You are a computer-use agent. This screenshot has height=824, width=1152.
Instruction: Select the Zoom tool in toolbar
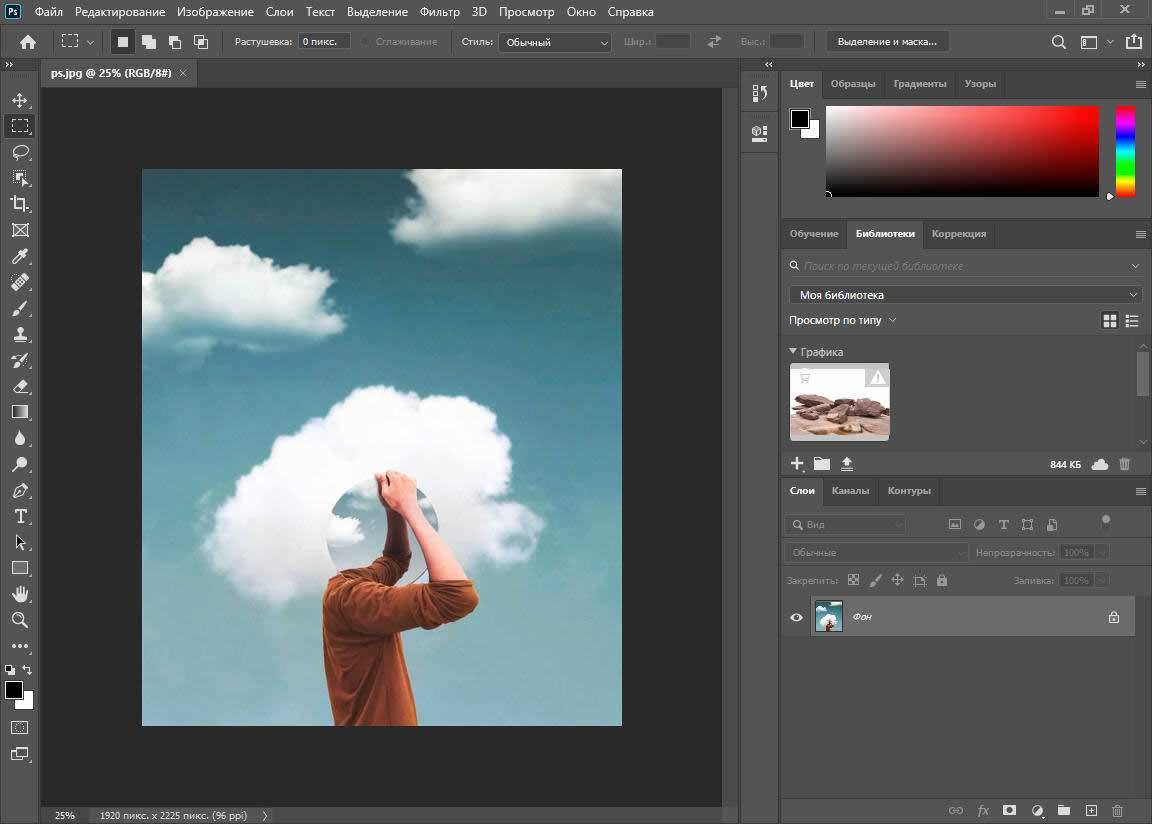coord(20,620)
